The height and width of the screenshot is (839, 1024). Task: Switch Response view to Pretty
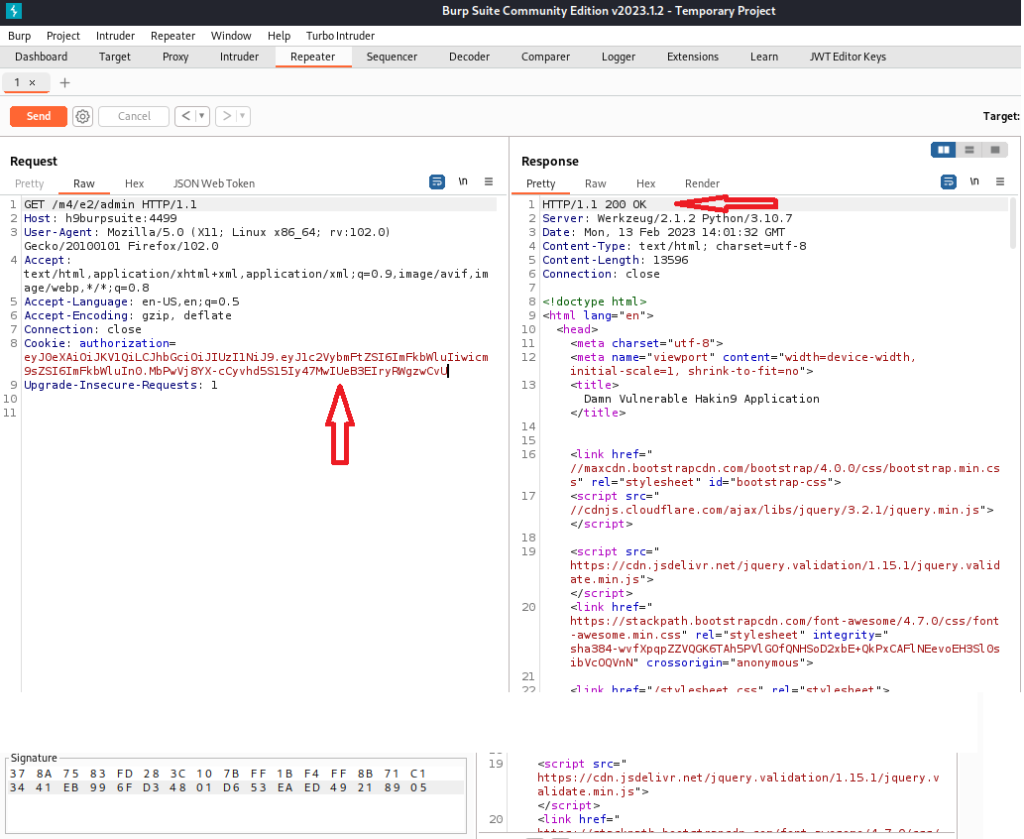coord(541,183)
